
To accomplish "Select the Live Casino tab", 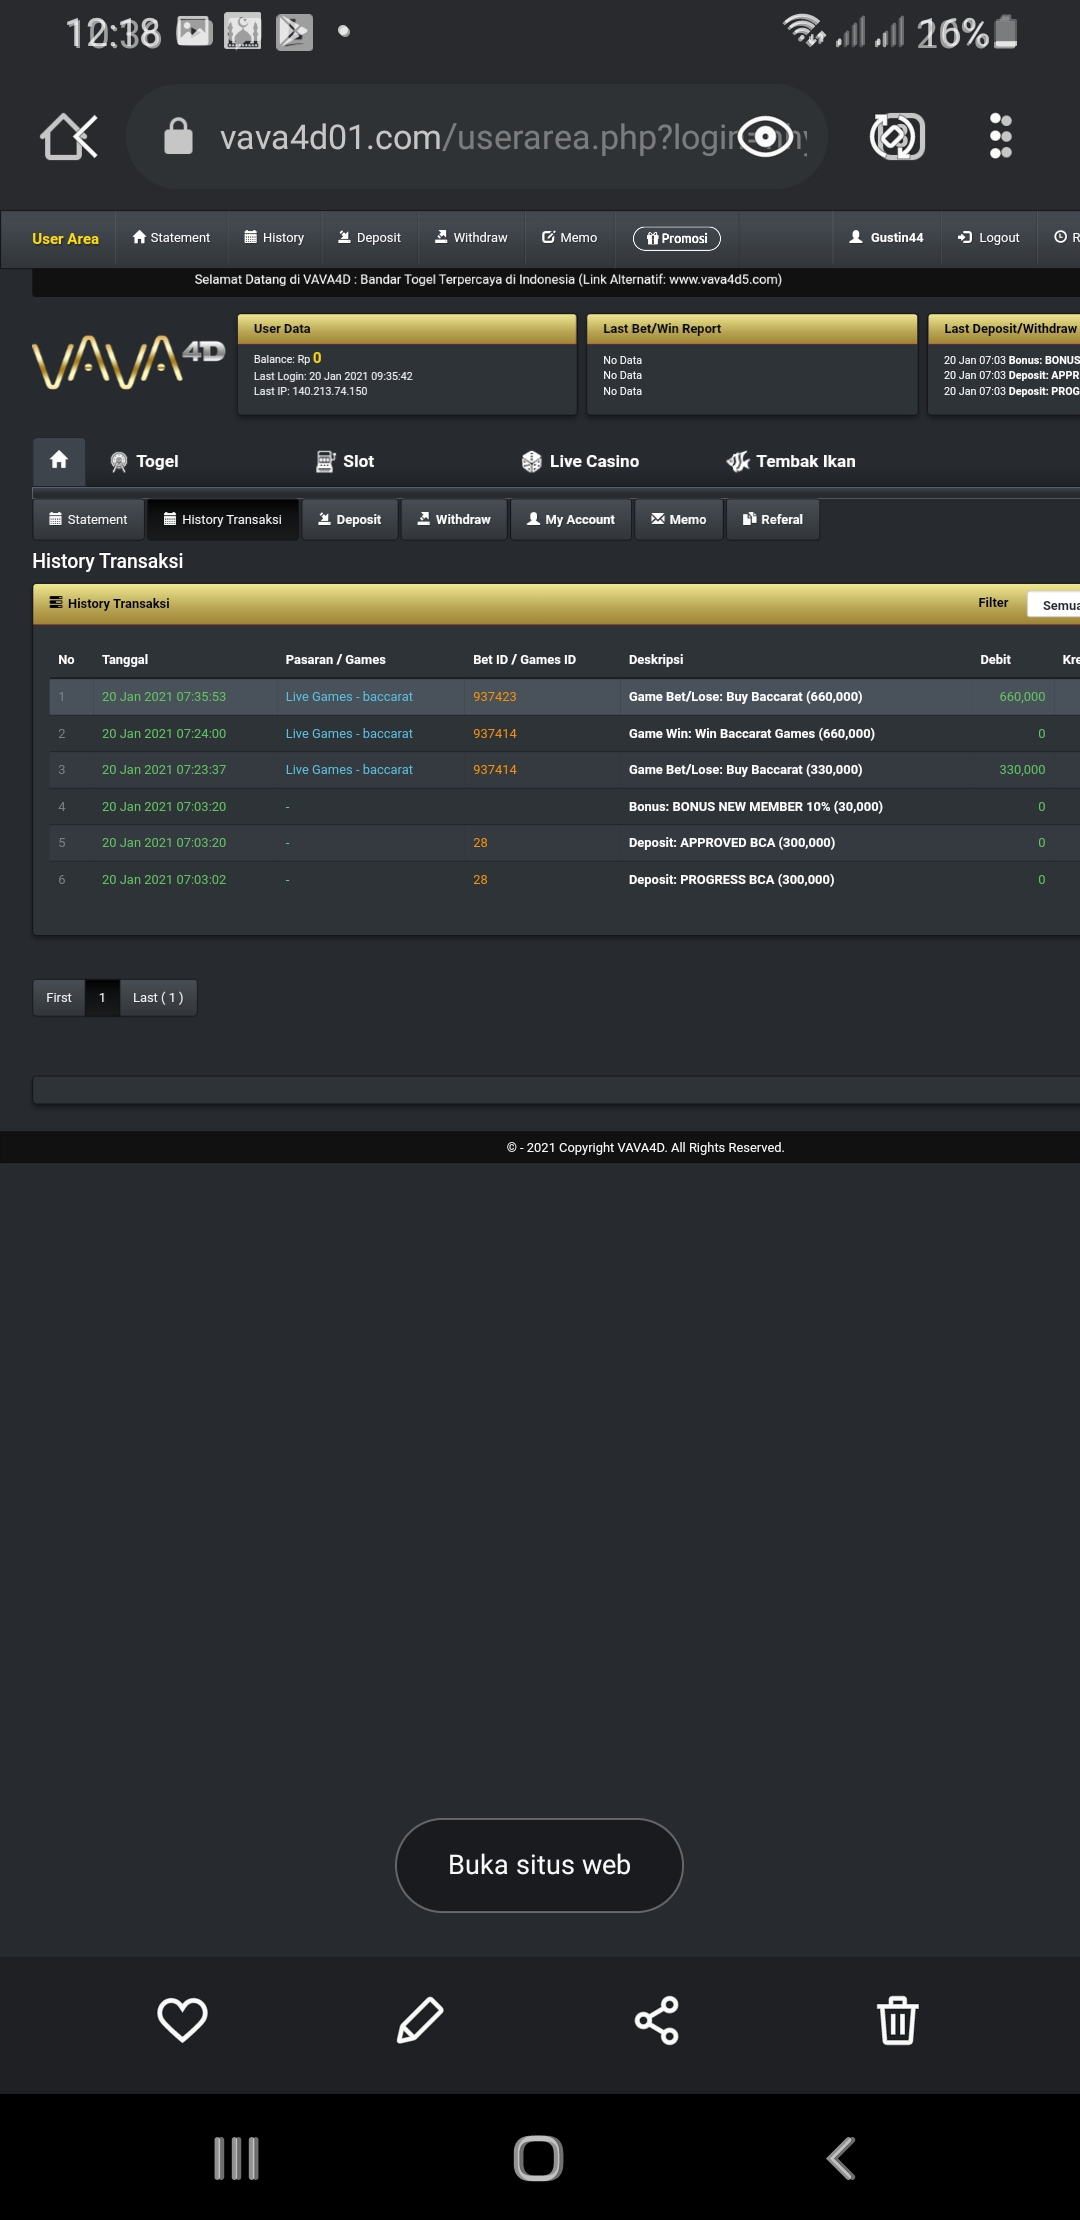I will (581, 461).
